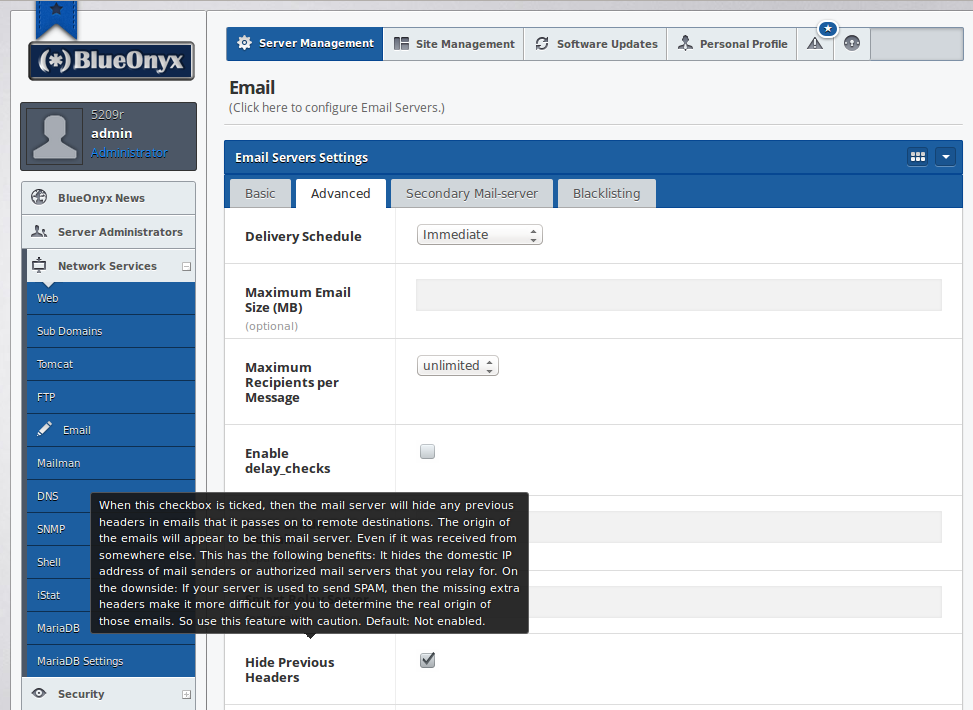973x710 pixels.
Task: Click the 'Email' page heading
Action: point(252,88)
